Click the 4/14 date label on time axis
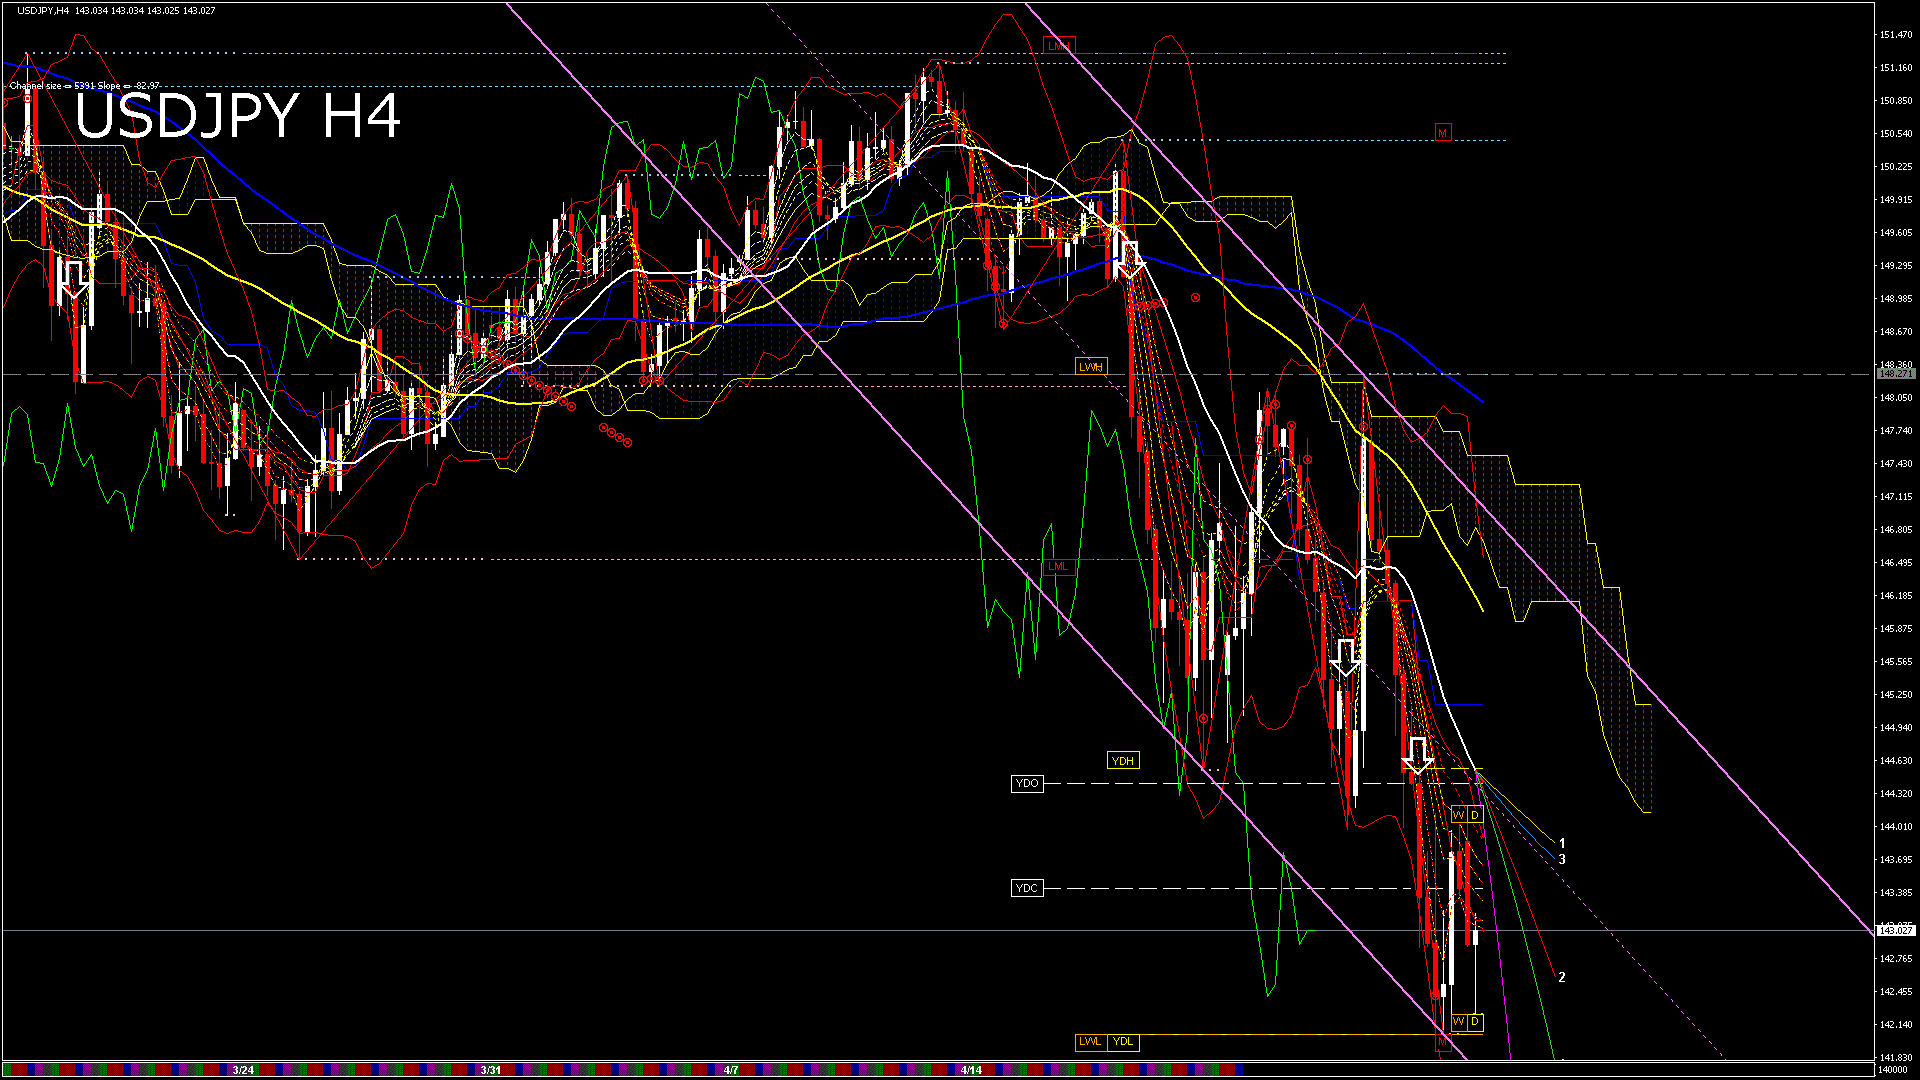 [x=971, y=1070]
